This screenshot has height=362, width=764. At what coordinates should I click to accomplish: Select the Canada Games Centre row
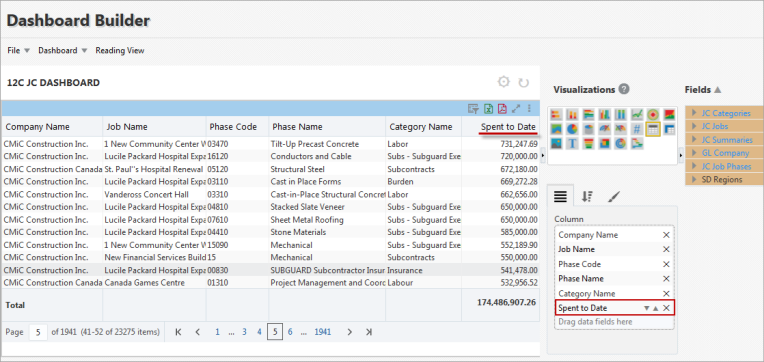pyautogui.click(x=270, y=283)
